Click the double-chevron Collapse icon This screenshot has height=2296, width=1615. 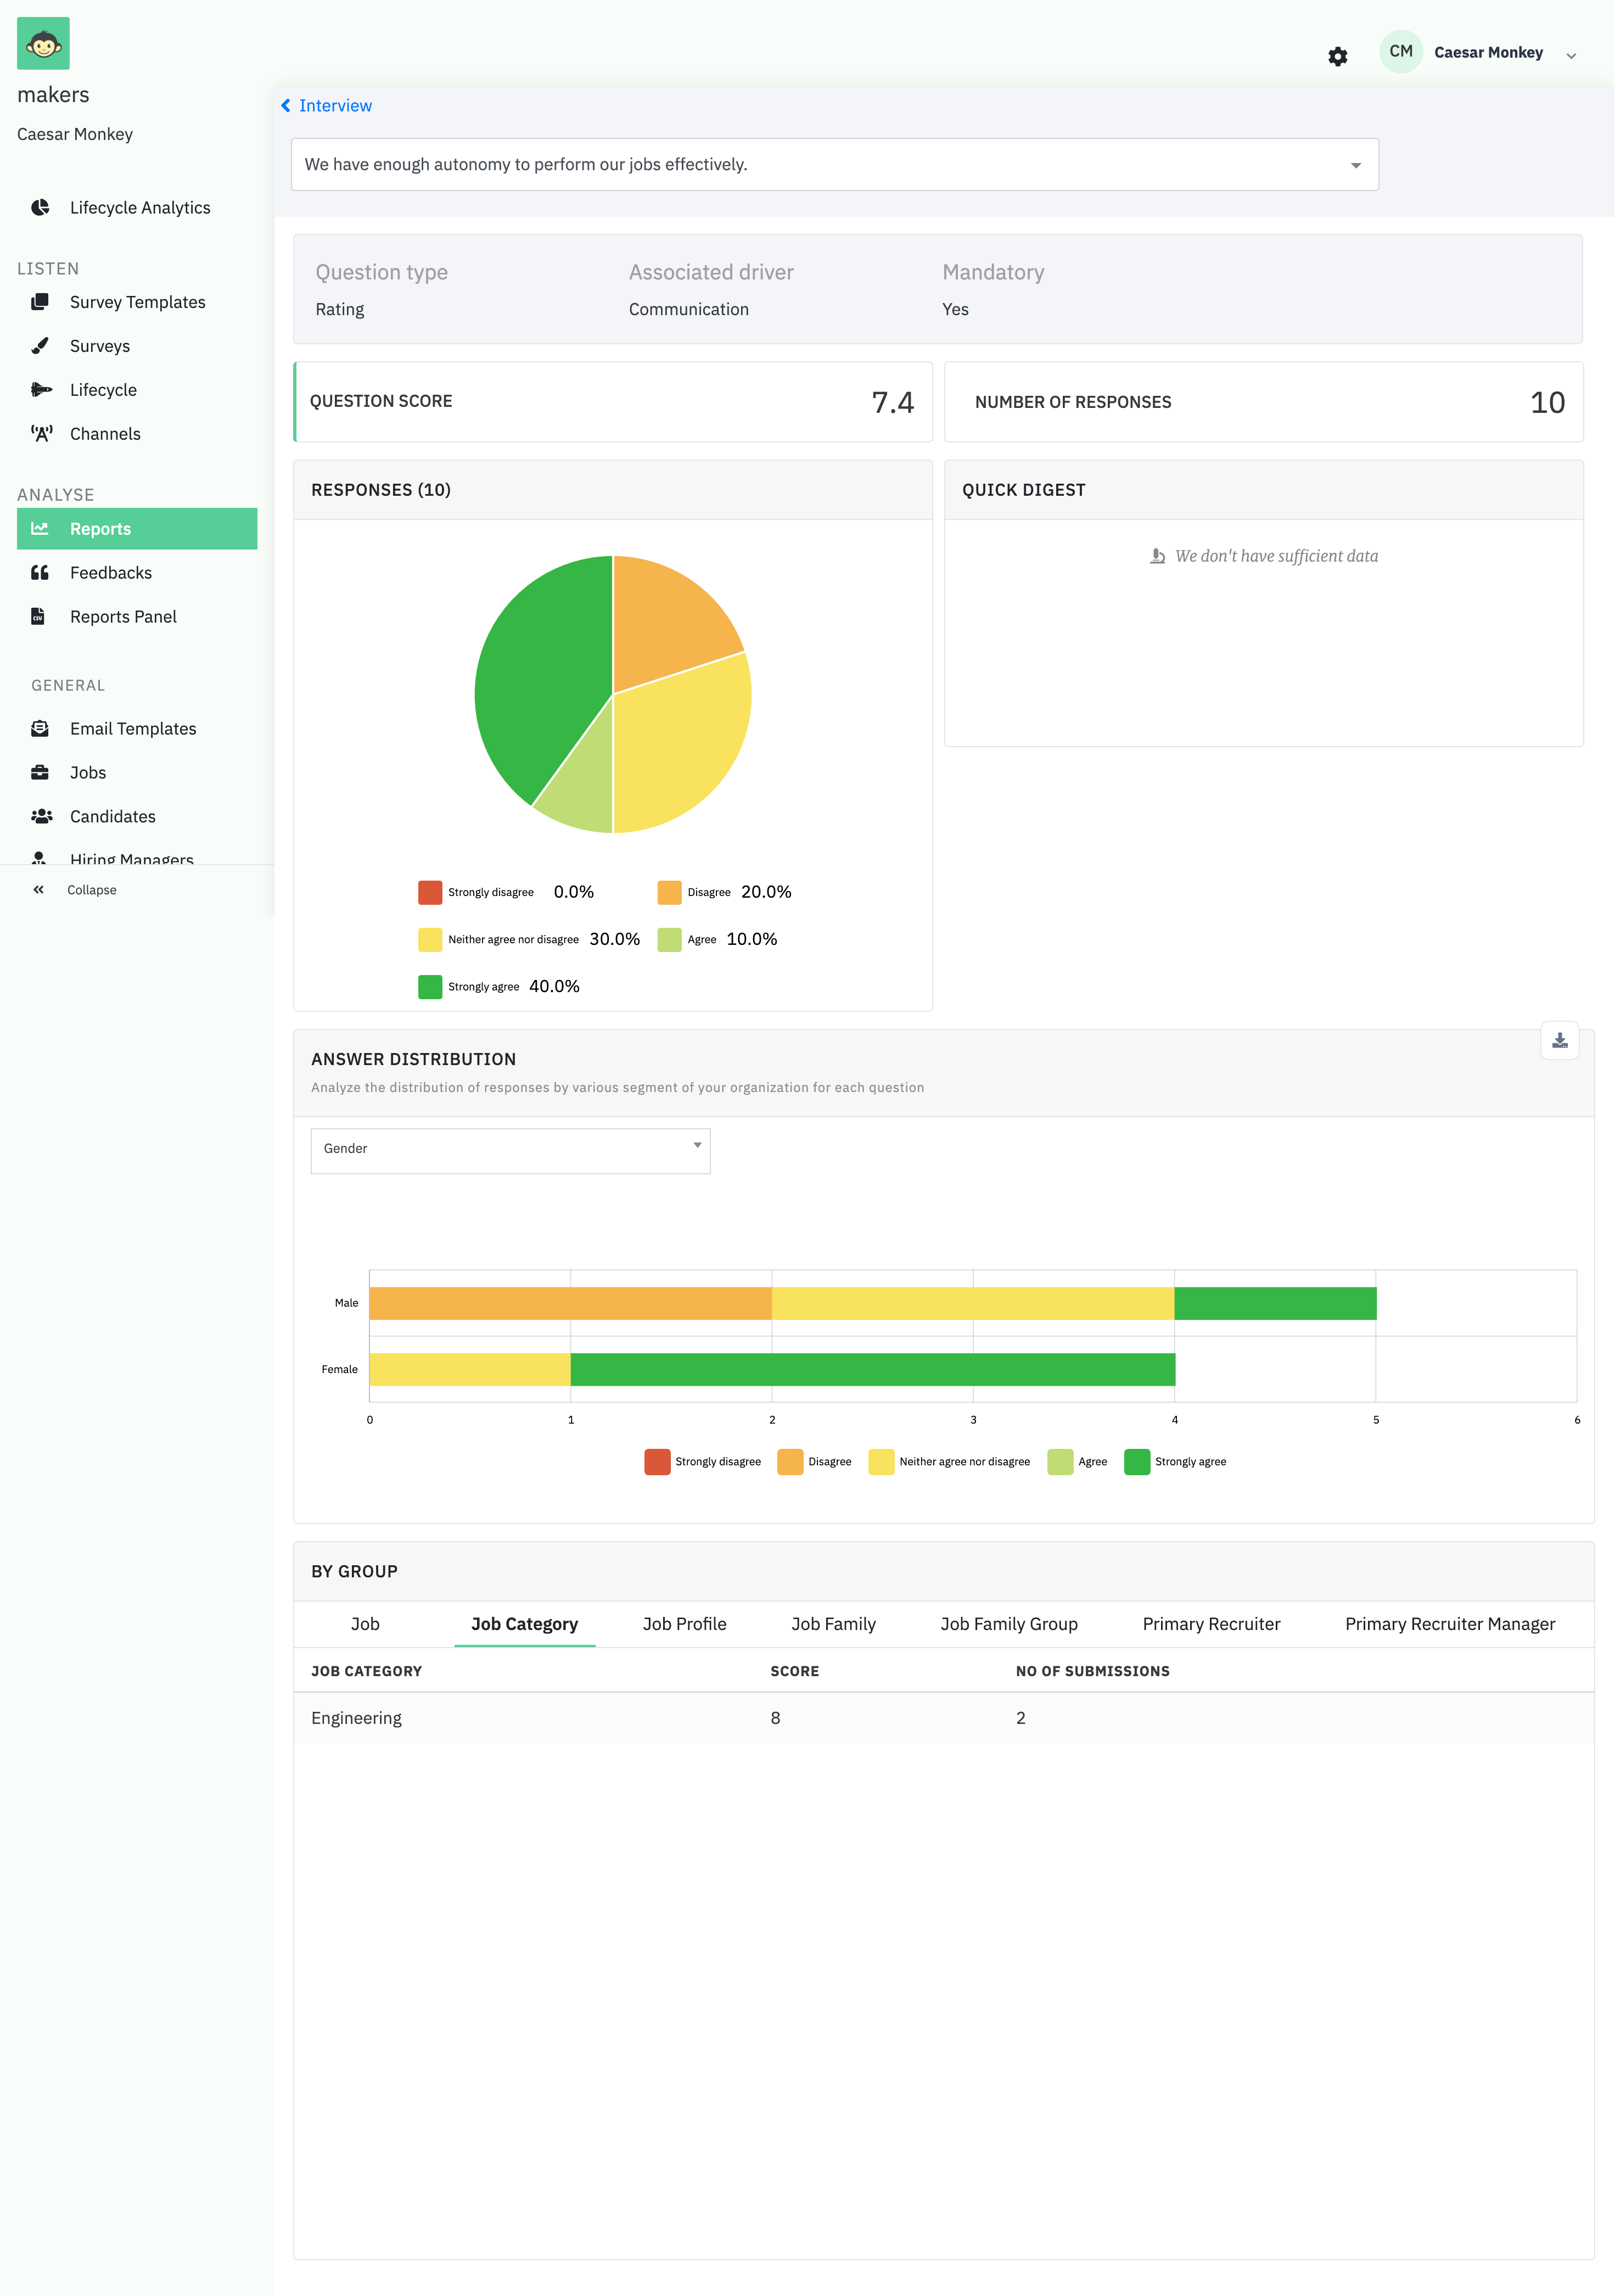pyautogui.click(x=38, y=890)
